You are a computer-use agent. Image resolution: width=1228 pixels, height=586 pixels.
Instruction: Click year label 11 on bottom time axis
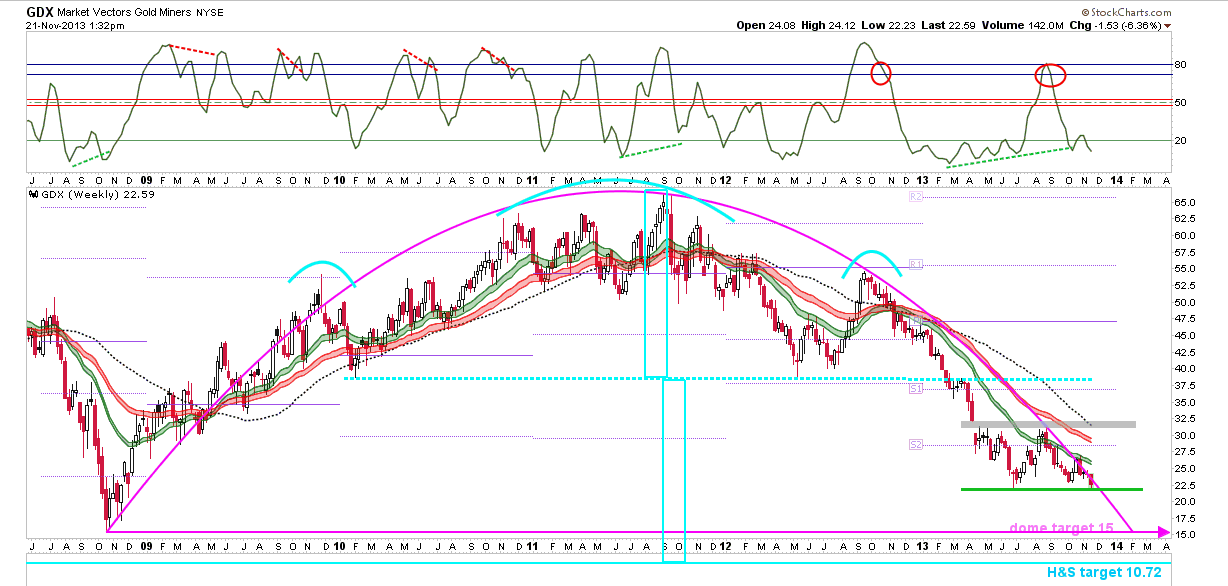pyautogui.click(x=534, y=547)
